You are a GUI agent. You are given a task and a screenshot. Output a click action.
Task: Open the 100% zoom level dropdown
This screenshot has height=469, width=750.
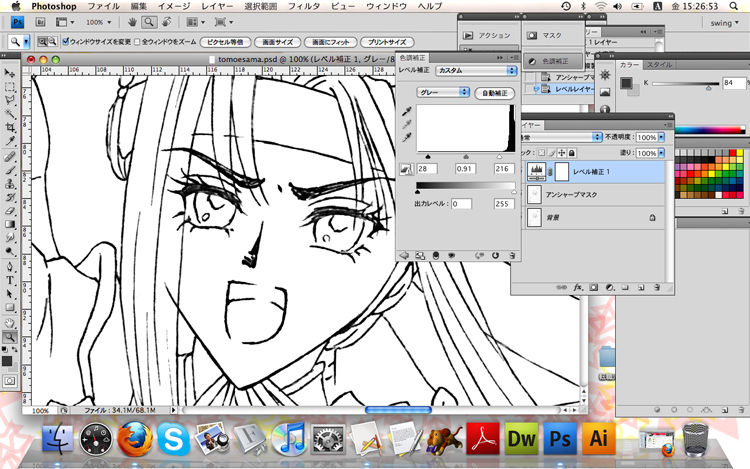(x=99, y=22)
